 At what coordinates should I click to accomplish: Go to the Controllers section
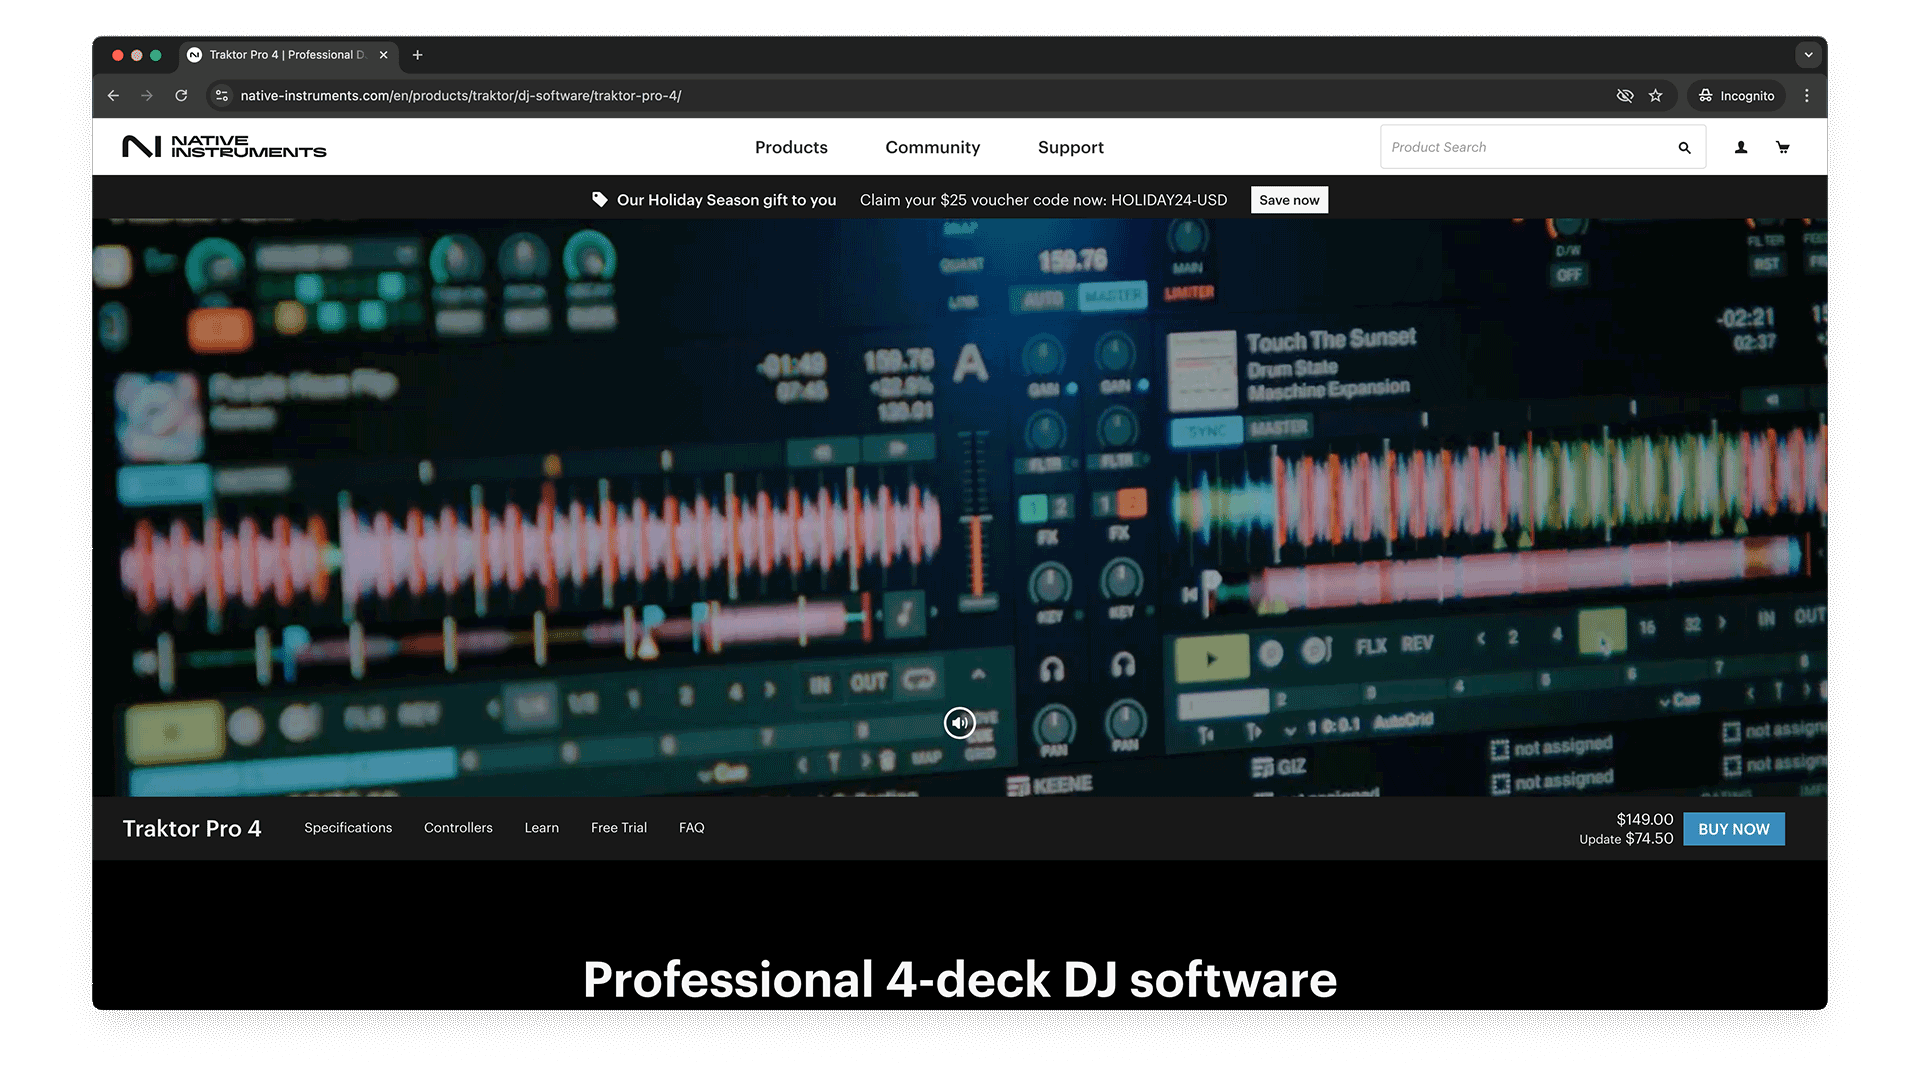458,828
